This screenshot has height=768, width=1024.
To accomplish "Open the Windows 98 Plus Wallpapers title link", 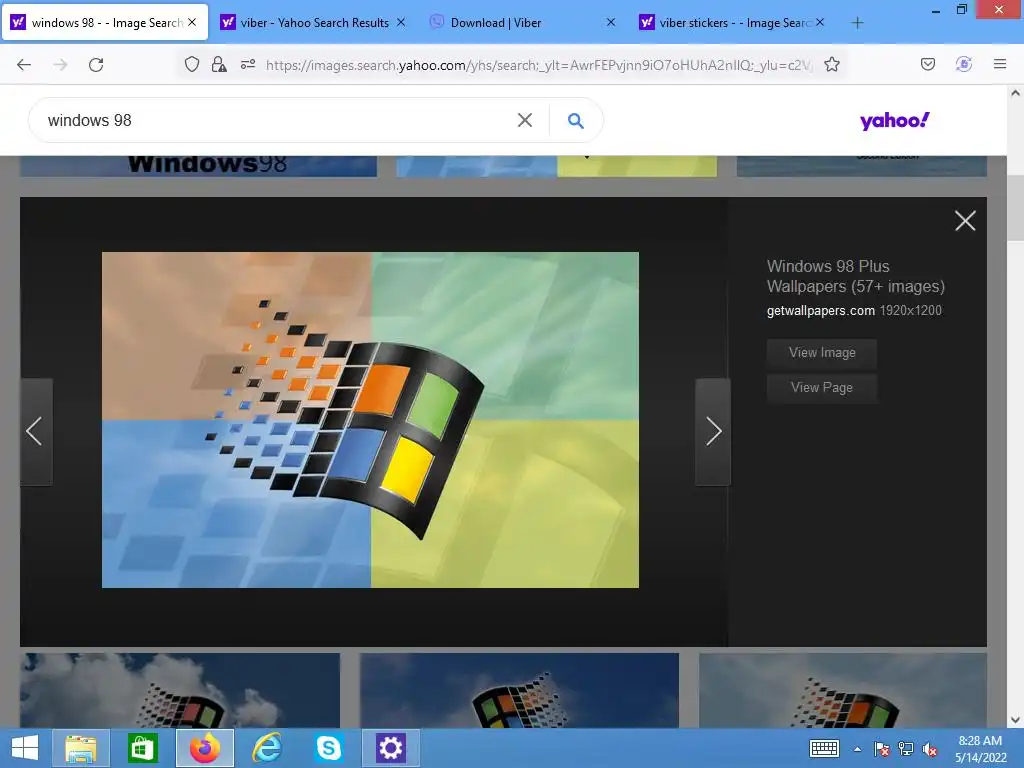I will pos(856,276).
